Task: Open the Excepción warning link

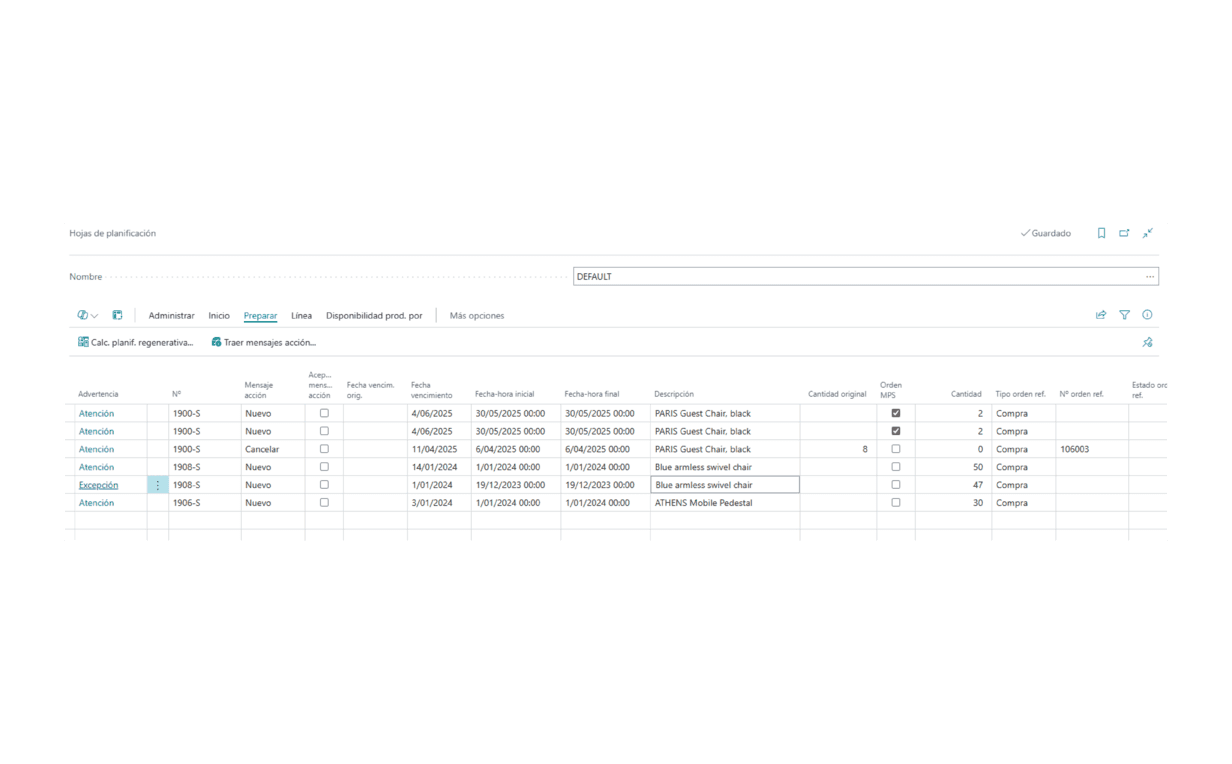Action: (x=98, y=485)
